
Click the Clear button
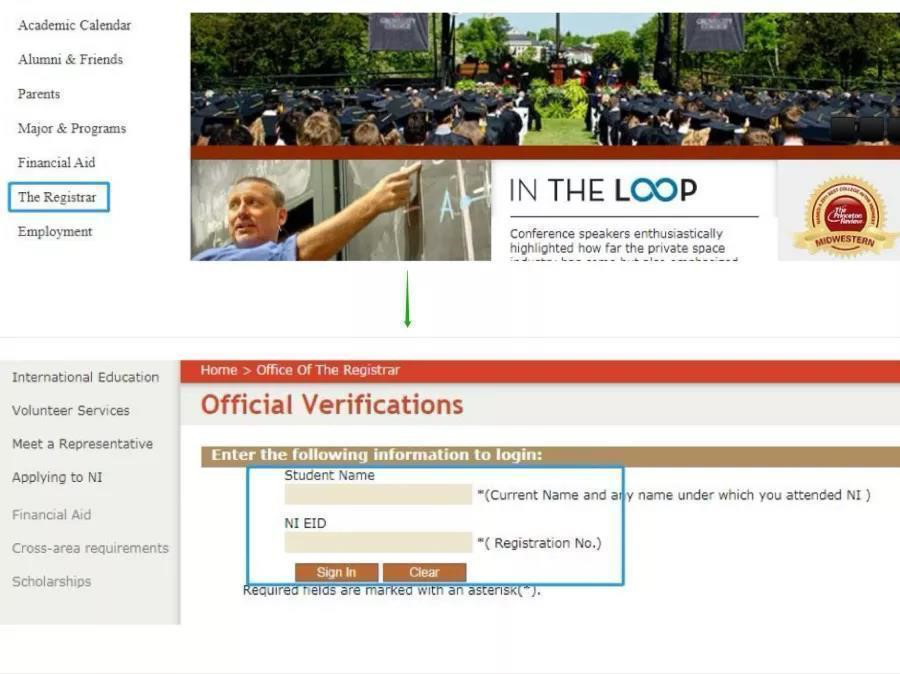[424, 572]
